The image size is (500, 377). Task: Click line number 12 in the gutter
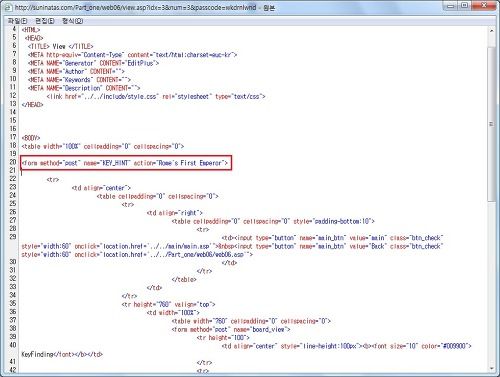(x=13, y=95)
